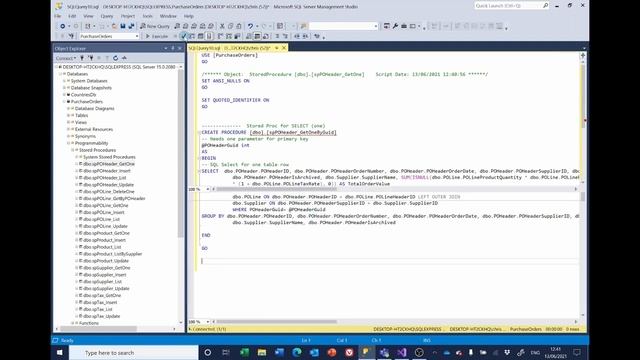Screen dimensions: 640x360
Task: Open Microsoft Edge from the taskbar
Action: (x=297, y=352)
